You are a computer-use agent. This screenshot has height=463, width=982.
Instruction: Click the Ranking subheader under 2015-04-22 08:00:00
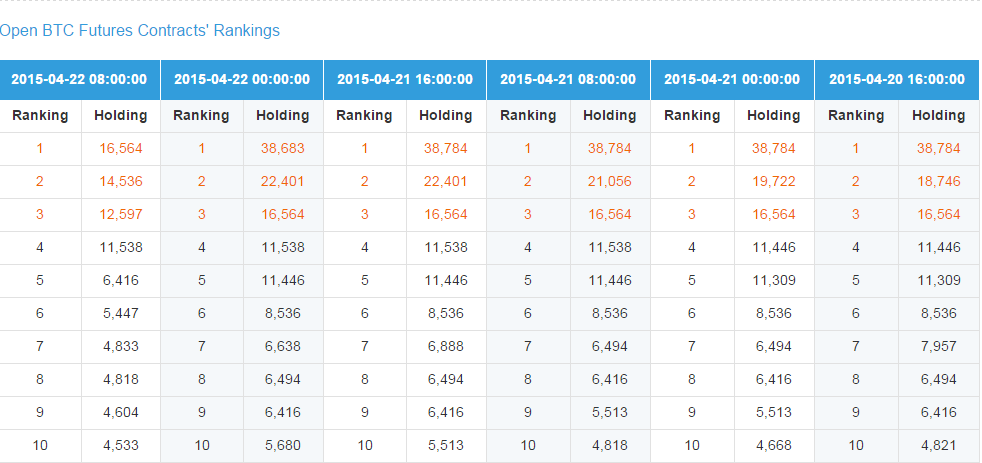coord(40,115)
